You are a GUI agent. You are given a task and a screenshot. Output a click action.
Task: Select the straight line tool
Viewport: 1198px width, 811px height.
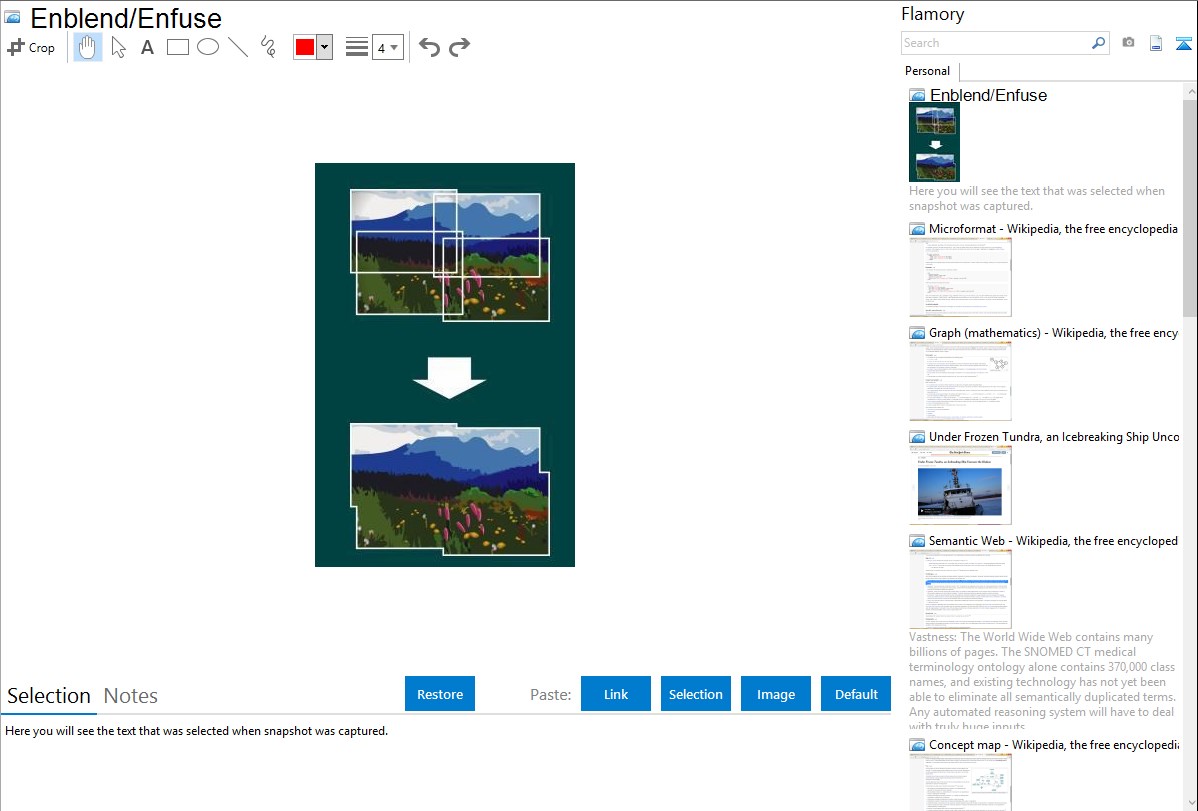click(238, 47)
